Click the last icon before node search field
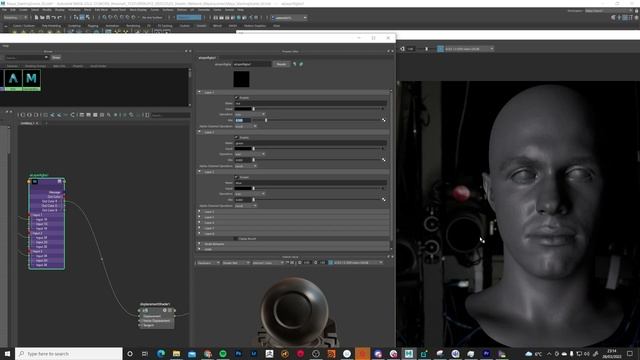 (147, 115)
